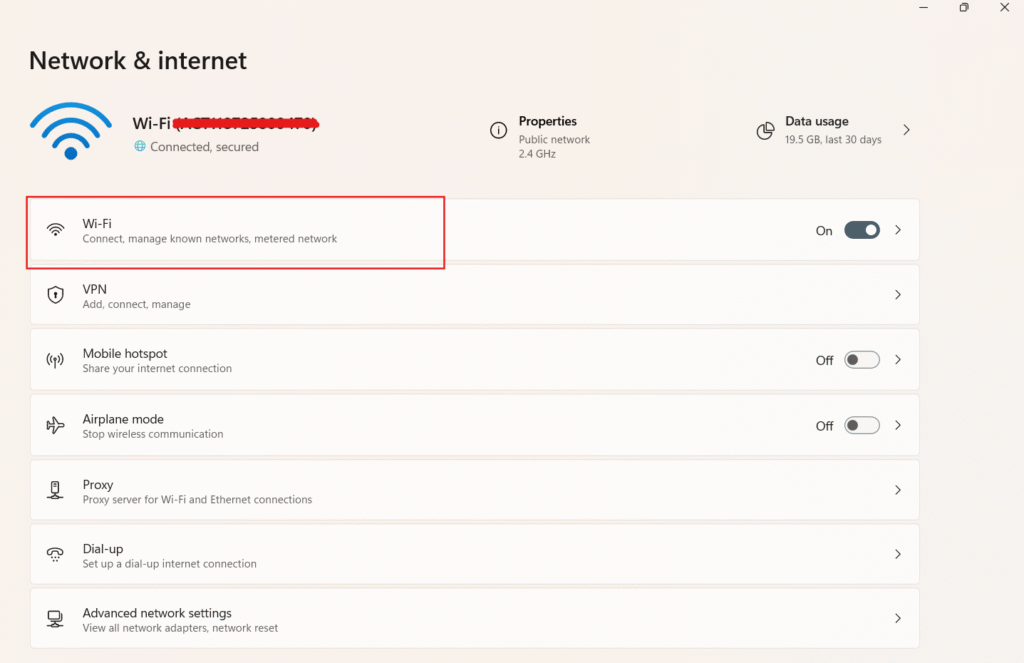Click the Advanced network settings monitor icon
The image size is (1024, 663).
click(x=56, y=619)
